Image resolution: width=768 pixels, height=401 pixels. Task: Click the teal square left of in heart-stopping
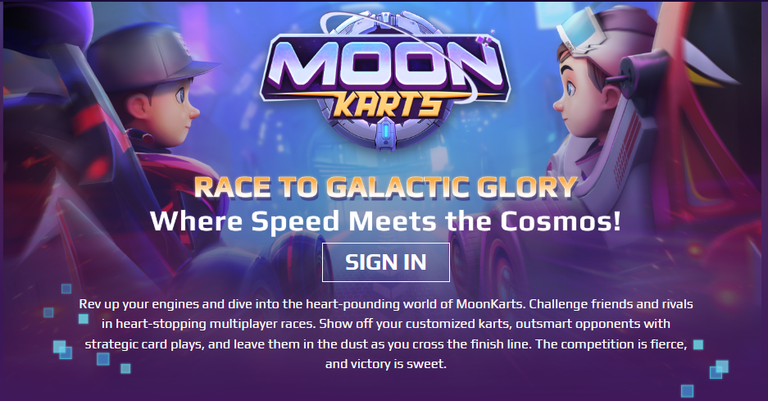(x=84, y=319)
